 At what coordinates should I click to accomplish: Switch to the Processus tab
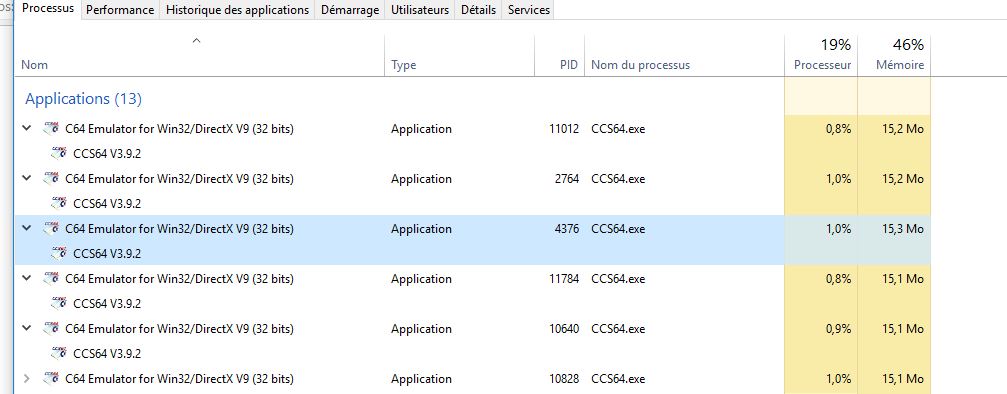(x=48, y=10)
